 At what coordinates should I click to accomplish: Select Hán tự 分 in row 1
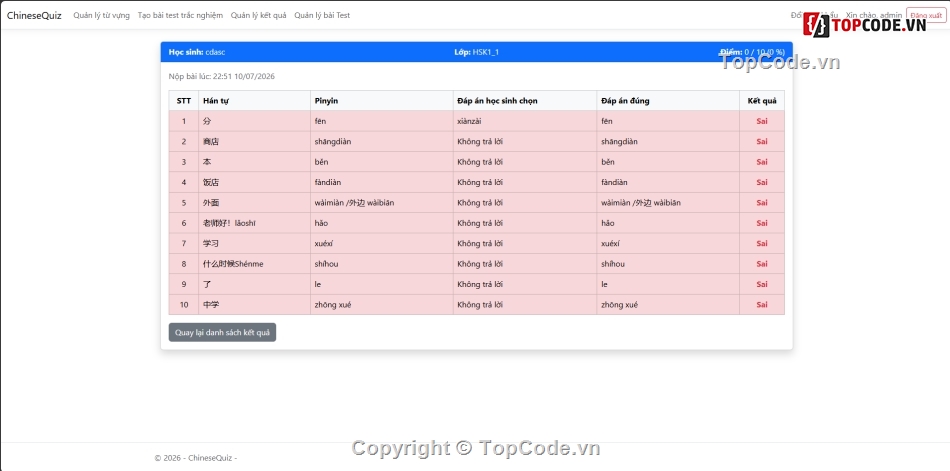pos(207,121)
